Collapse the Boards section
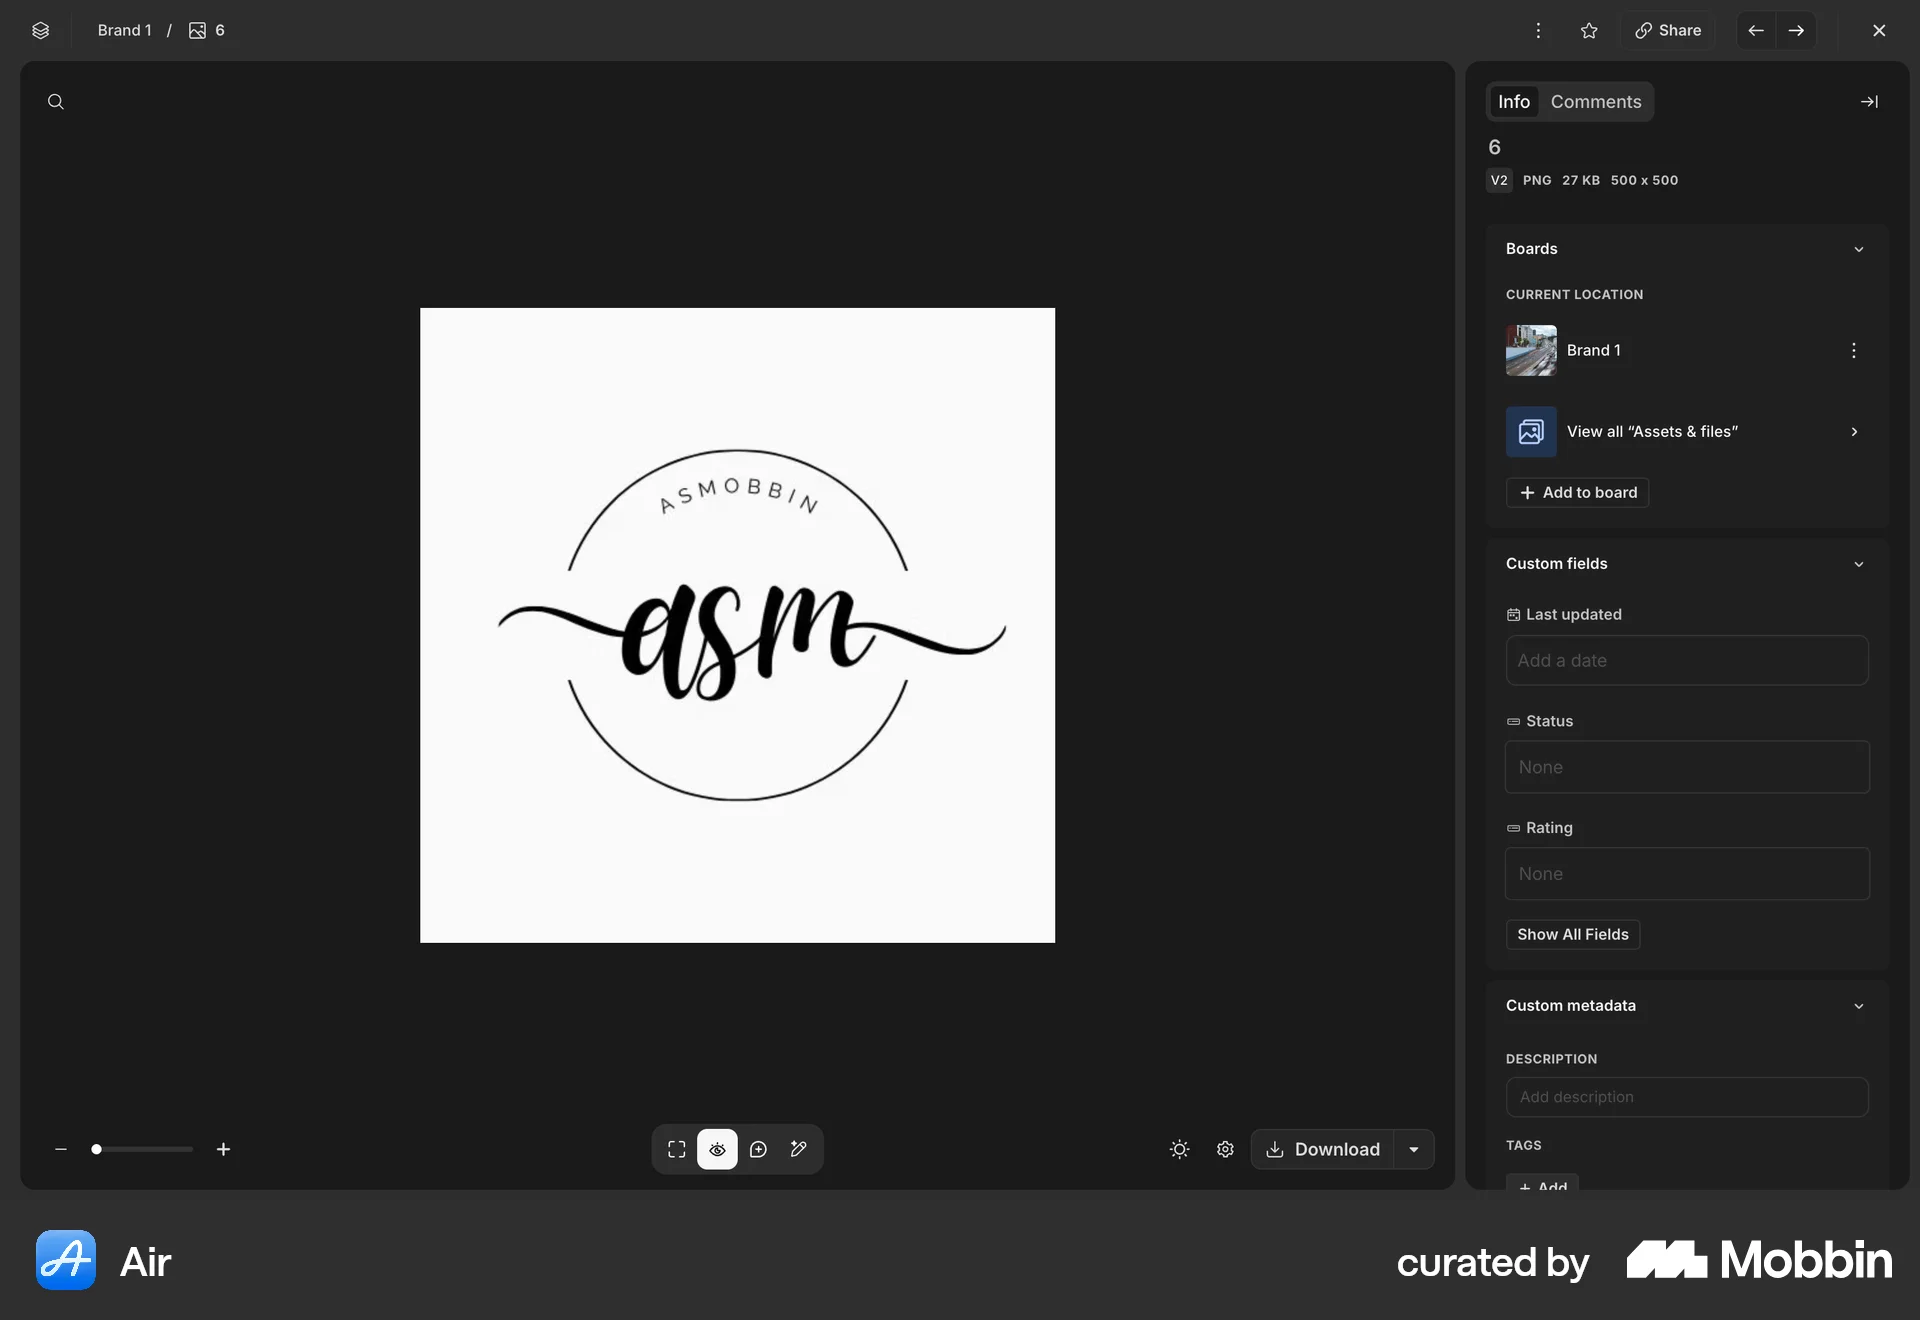1920x1320 pixels. coord(1858,249)
